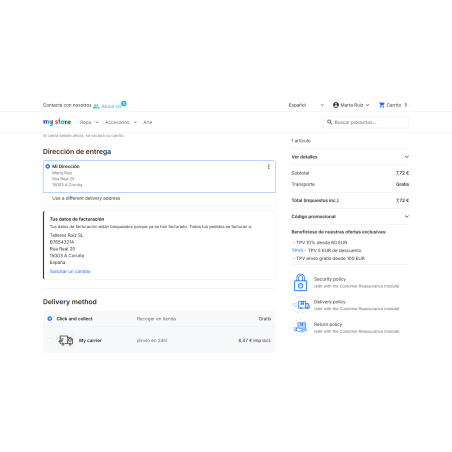Expand the Ropa menu chevron
Screen dimensions: 452x452
[97, 122]
